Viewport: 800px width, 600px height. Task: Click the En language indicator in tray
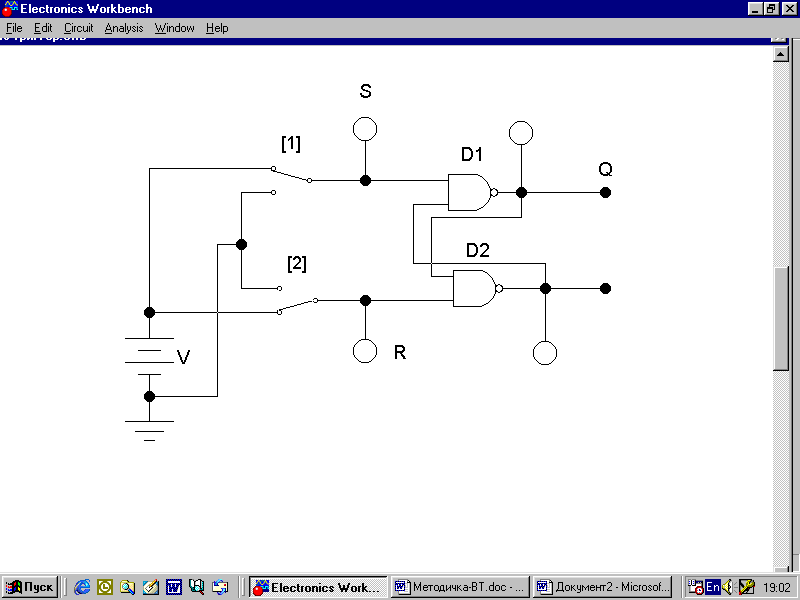(x=713, y=587)
